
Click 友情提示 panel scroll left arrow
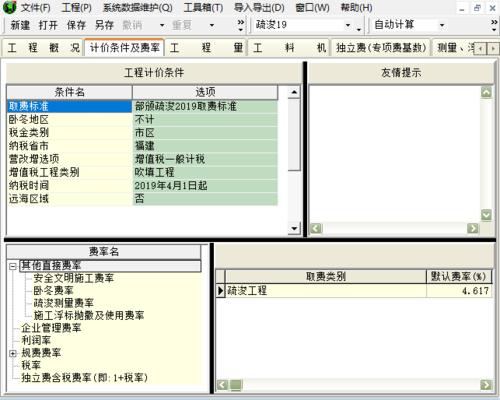pyautogui.click(x=316, y=228)
